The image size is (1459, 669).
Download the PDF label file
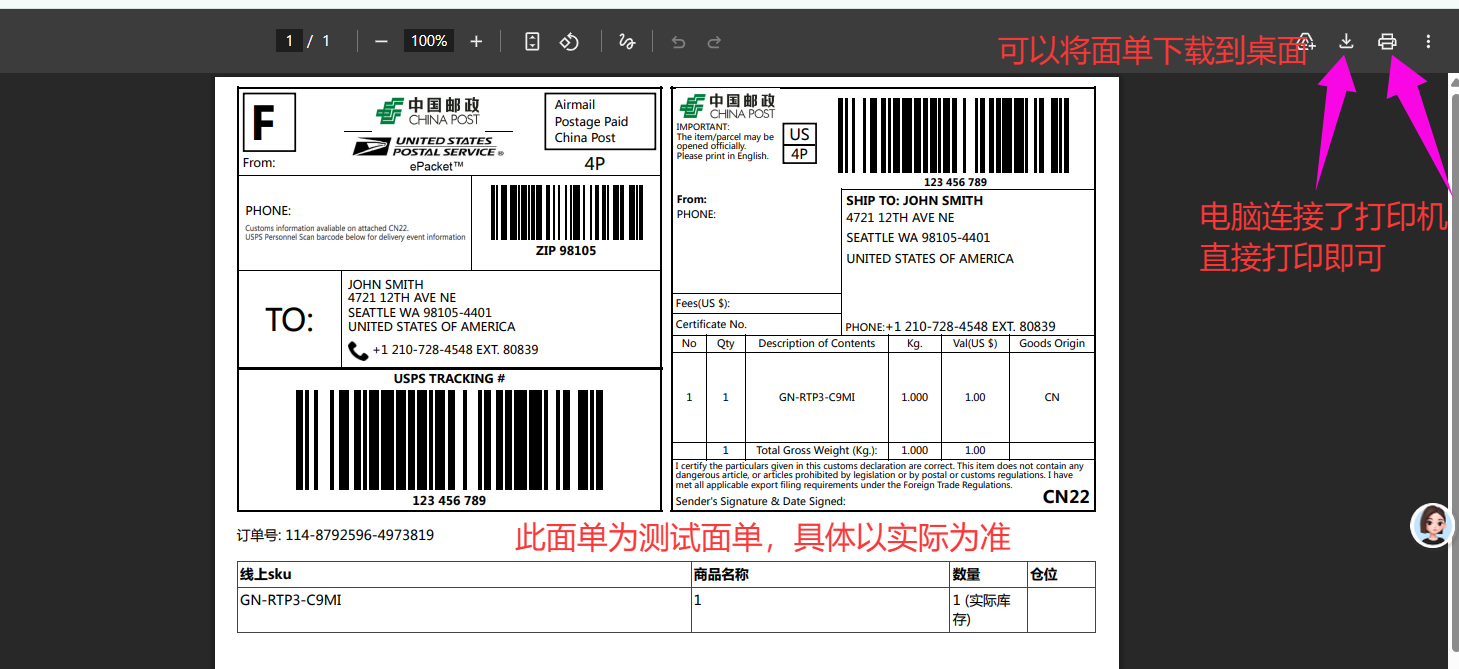click(x=1346, y=41)
